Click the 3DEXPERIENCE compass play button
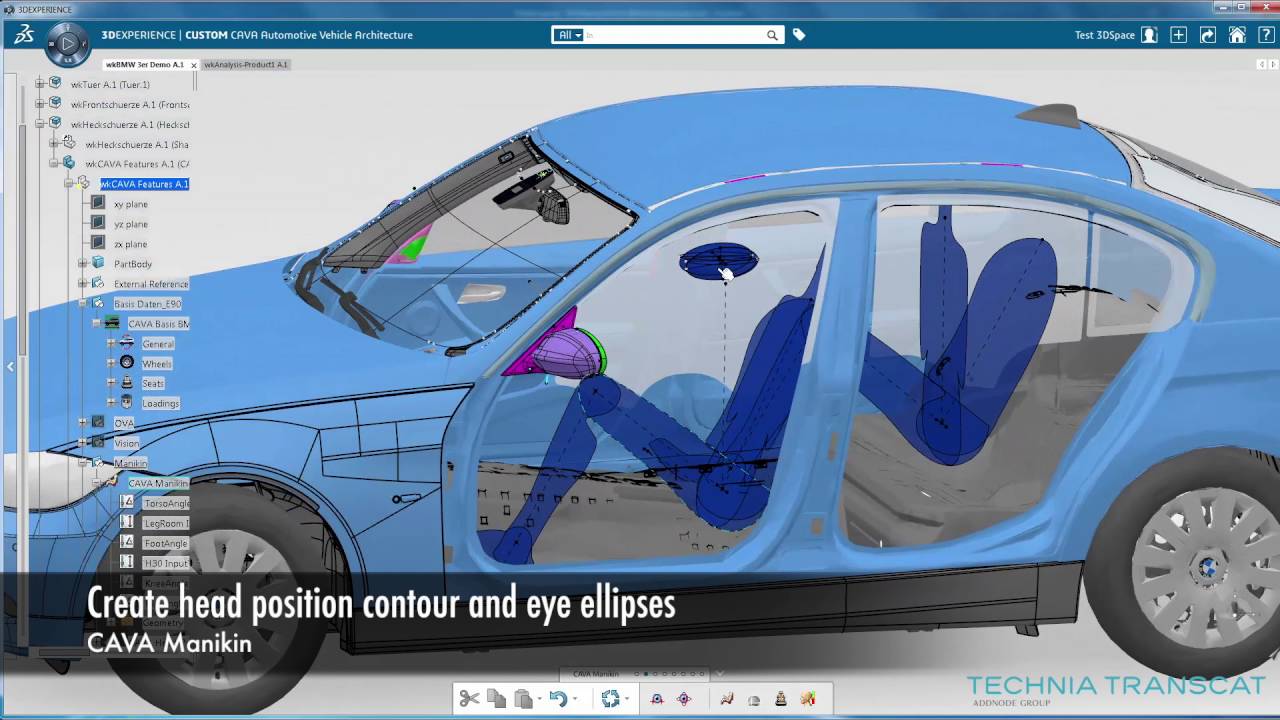This screenshot has width=1280, height=720. click(x=68, y=43)
